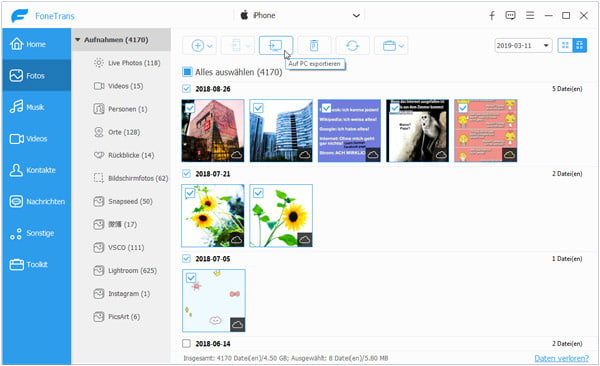
Task: Click the Refresh arrows icon
Action: (352, 46)
